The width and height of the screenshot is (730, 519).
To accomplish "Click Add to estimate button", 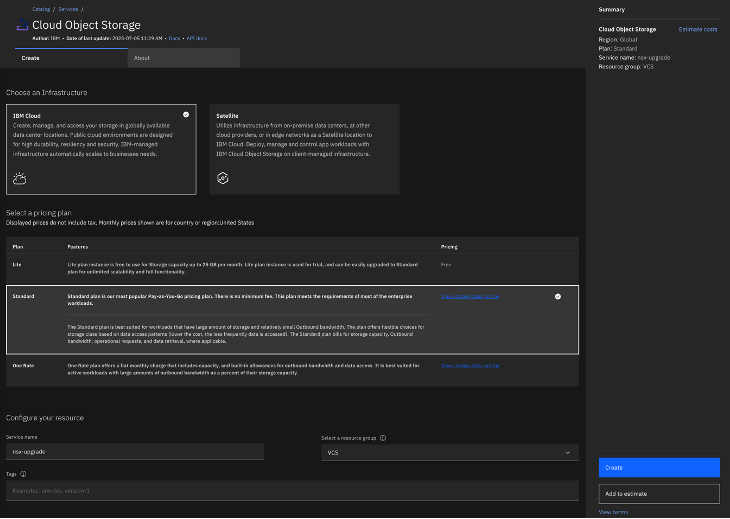I will (x=659, y=494).
